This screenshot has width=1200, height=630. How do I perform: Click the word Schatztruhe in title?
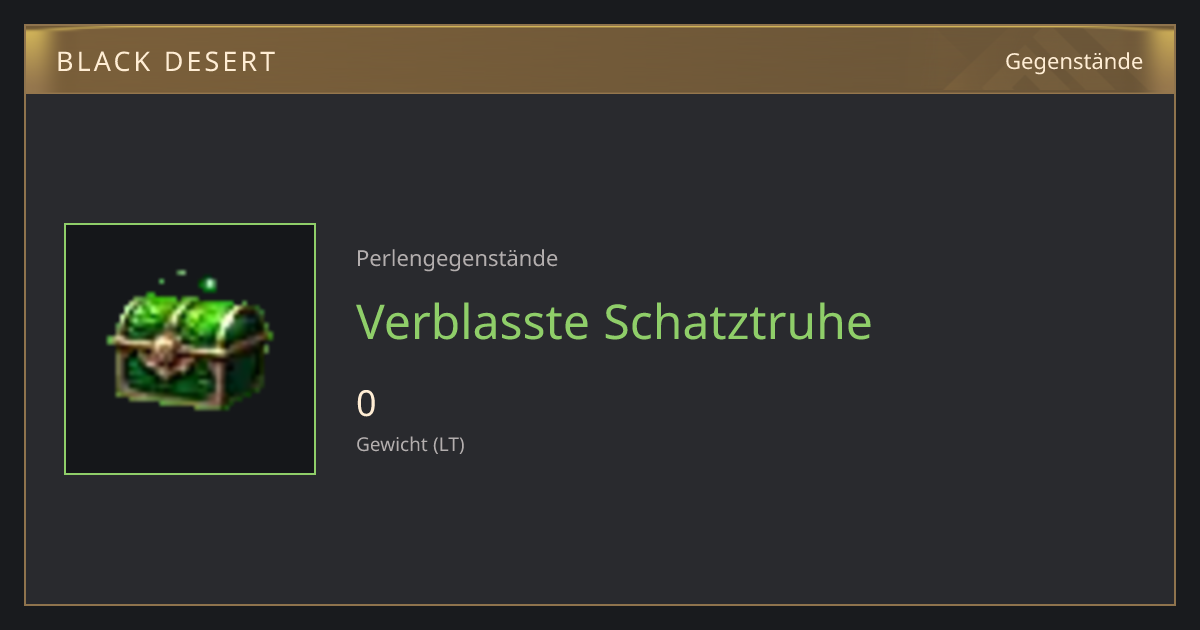(x=738, y=321)
